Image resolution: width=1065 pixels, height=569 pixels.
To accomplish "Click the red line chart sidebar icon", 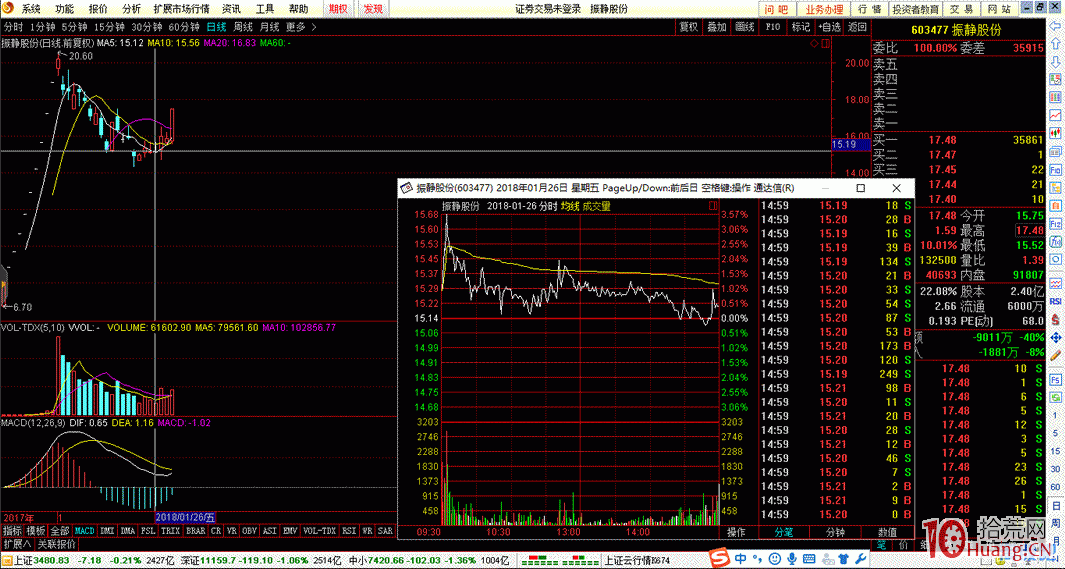I will [1055, 115].
